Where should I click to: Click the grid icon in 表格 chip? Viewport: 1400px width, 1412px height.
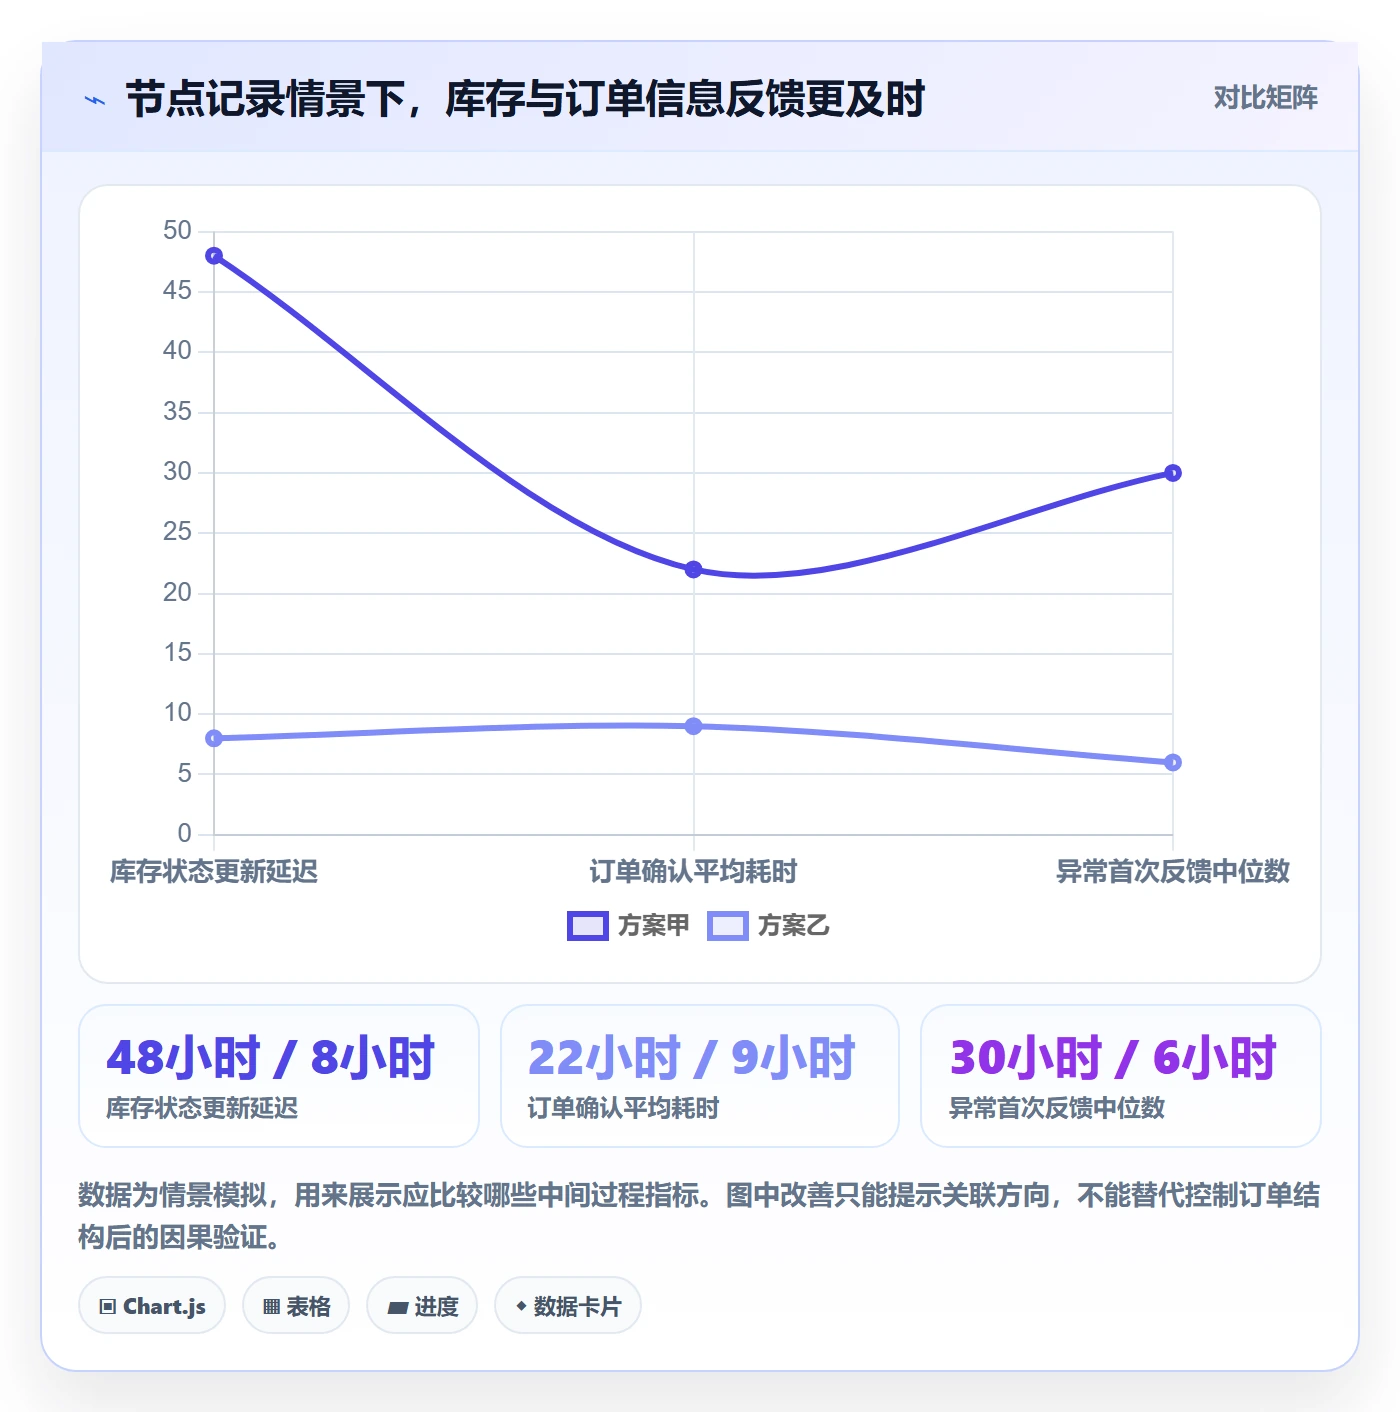pos(271,1307)
